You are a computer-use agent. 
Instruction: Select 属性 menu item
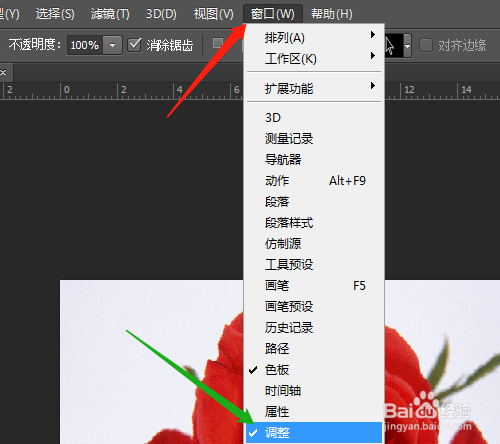click(314, 412)
